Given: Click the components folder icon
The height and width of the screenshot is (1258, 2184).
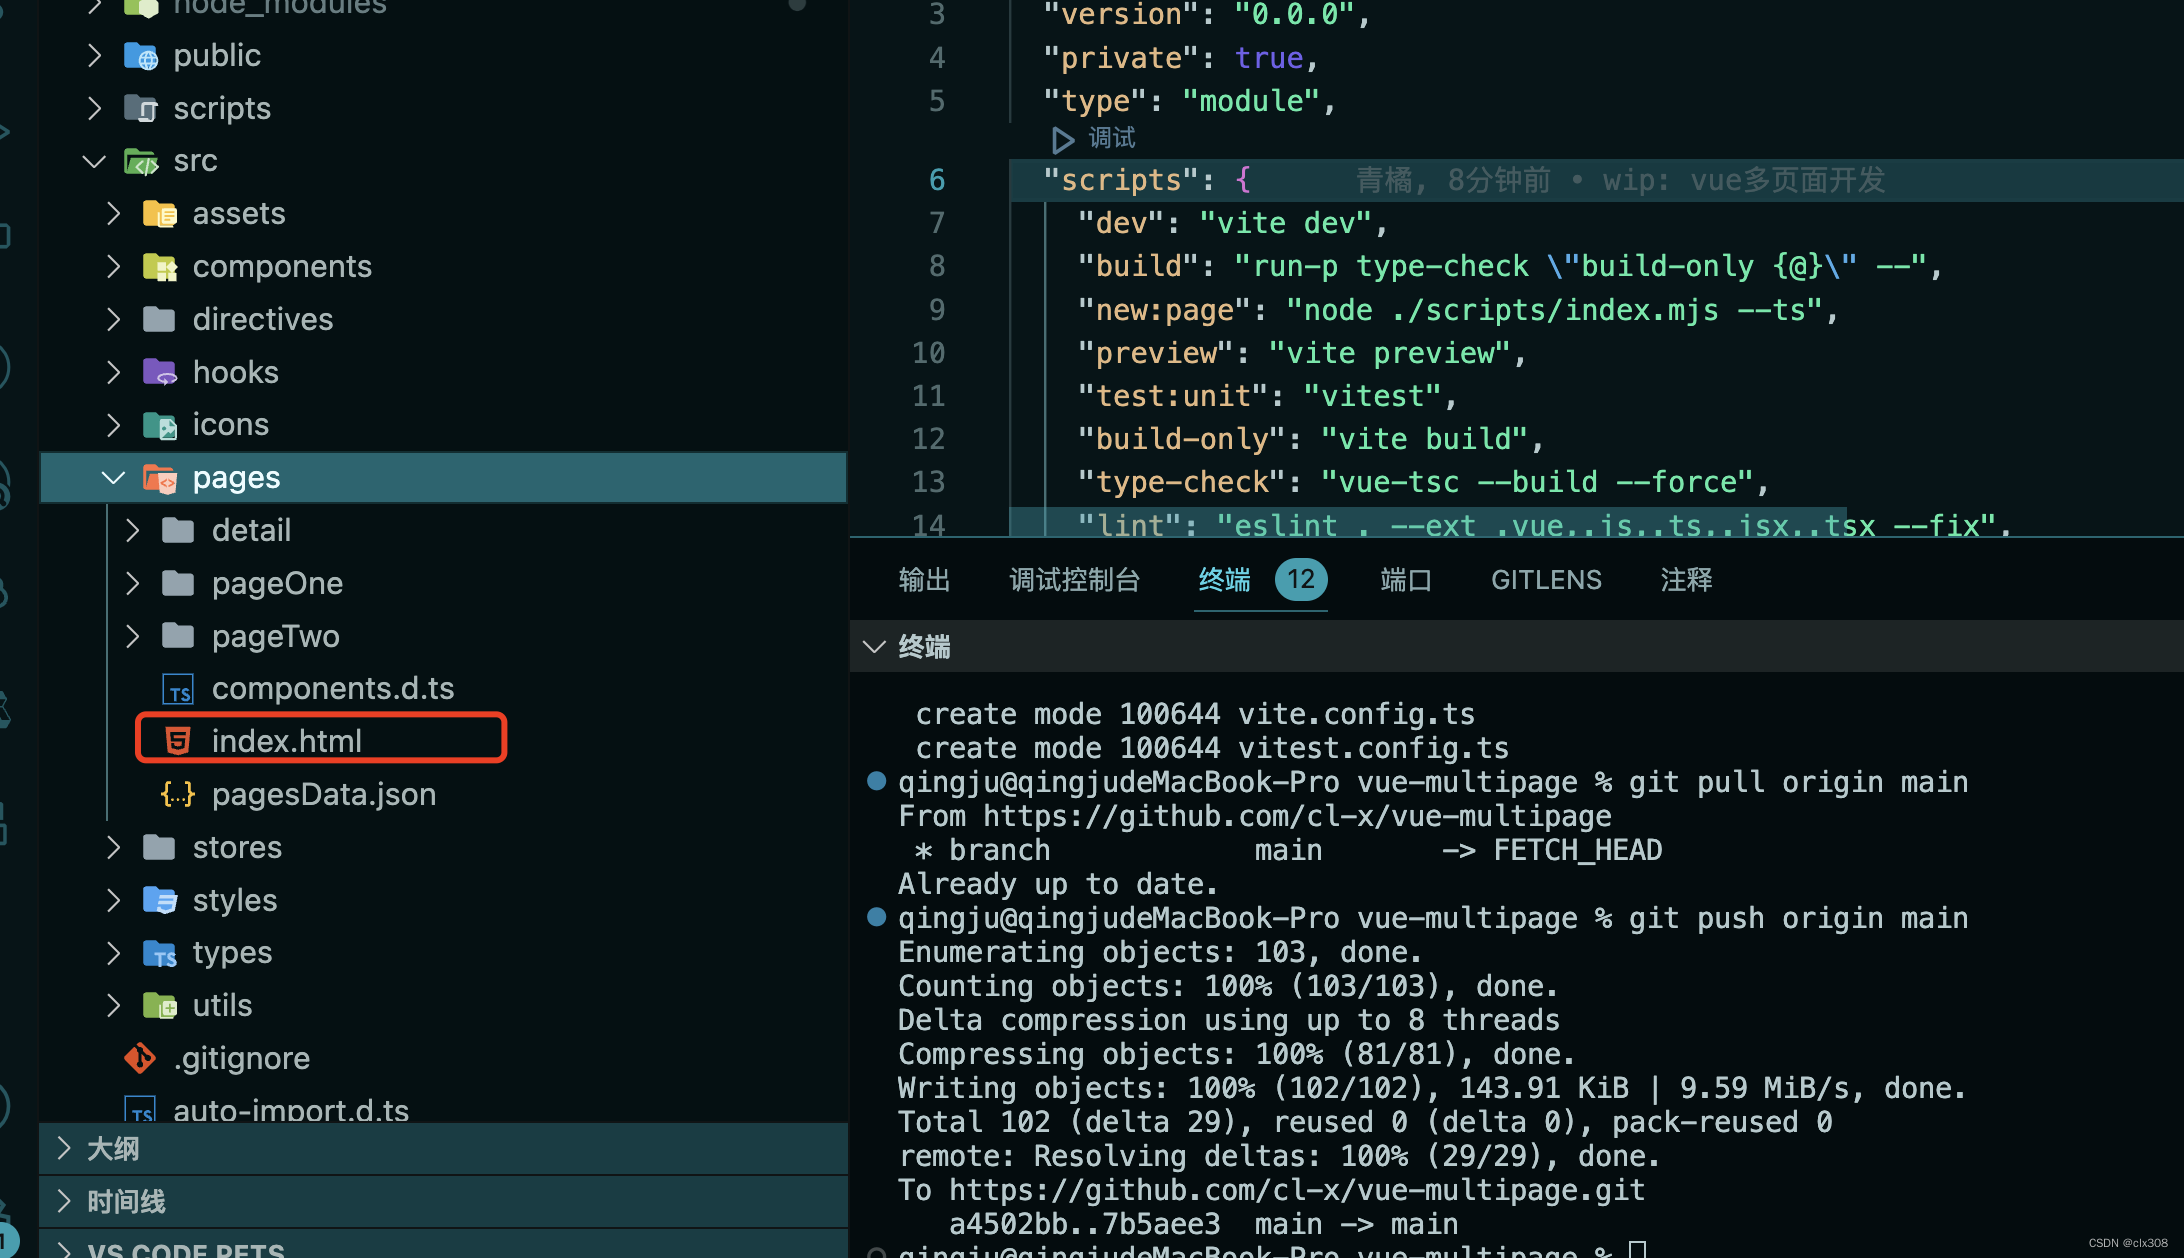Looking at the screenshot, I should [x=160, y=267].
